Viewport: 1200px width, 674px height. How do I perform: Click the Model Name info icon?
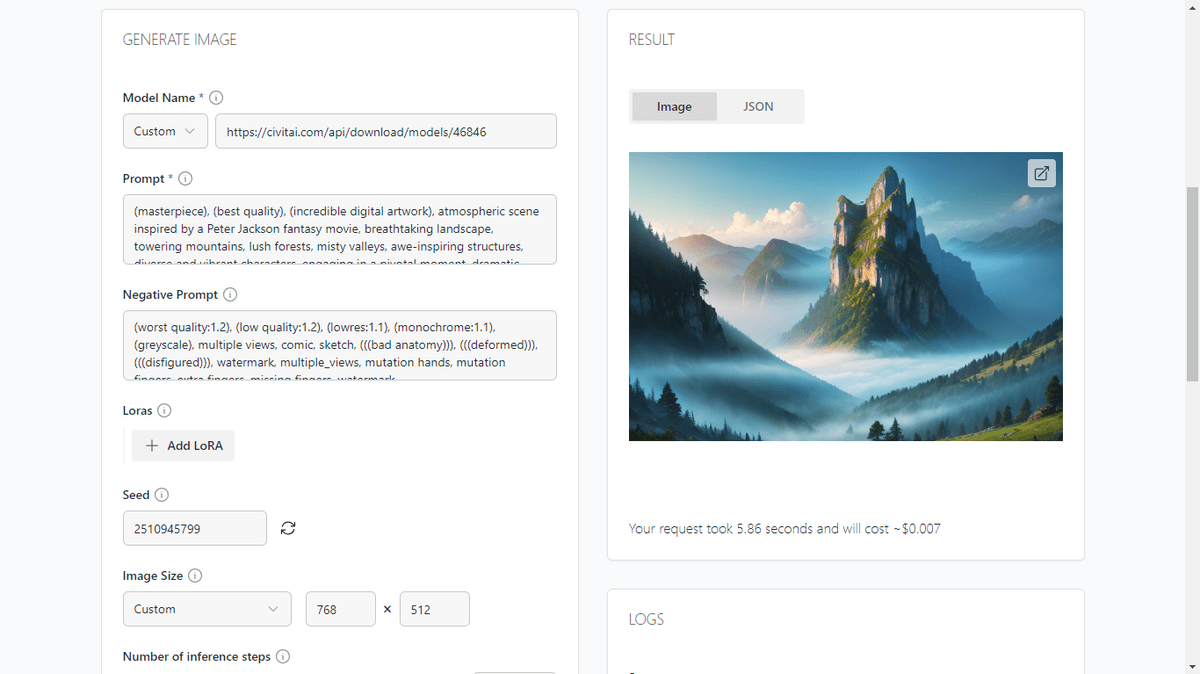coord(216,98)
